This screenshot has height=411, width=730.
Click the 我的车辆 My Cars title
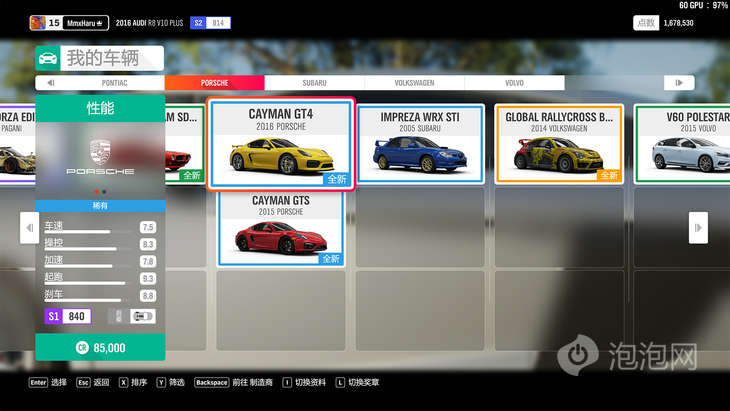(x=103, y=58)
